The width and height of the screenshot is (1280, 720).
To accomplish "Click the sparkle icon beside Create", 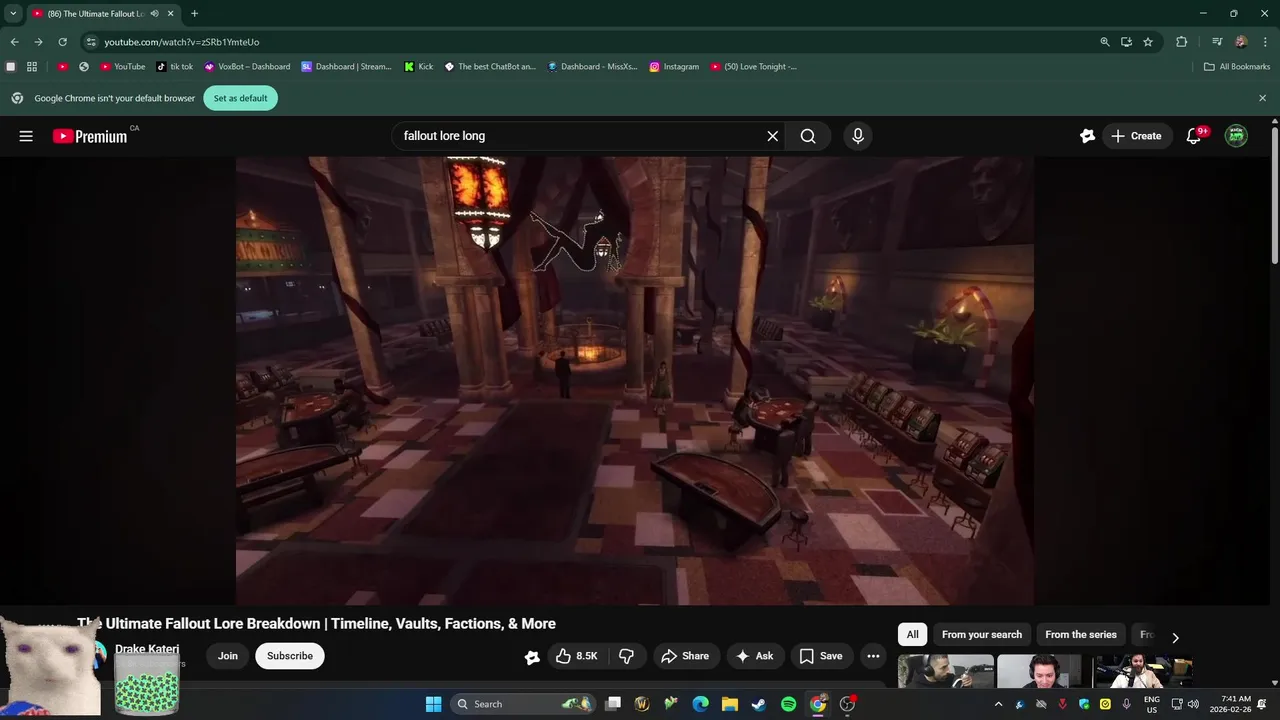I will click(x=1087, y=136).
